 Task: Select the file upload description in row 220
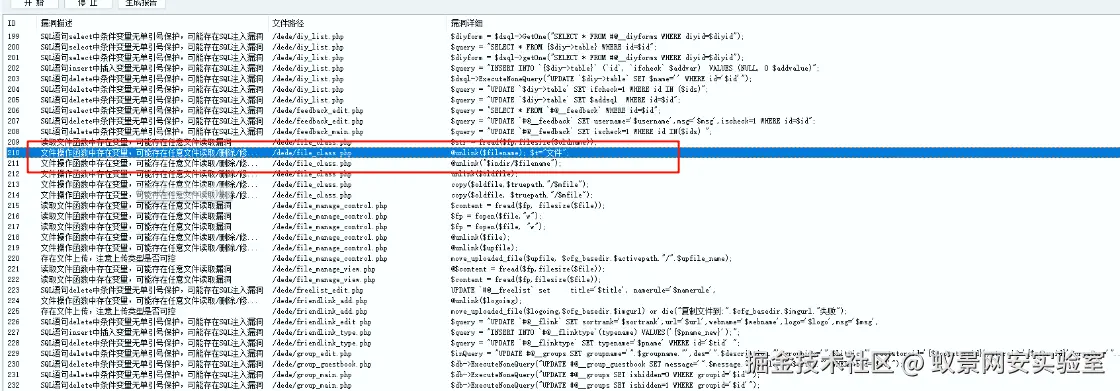pyautogui.click(x=108, y=259)
